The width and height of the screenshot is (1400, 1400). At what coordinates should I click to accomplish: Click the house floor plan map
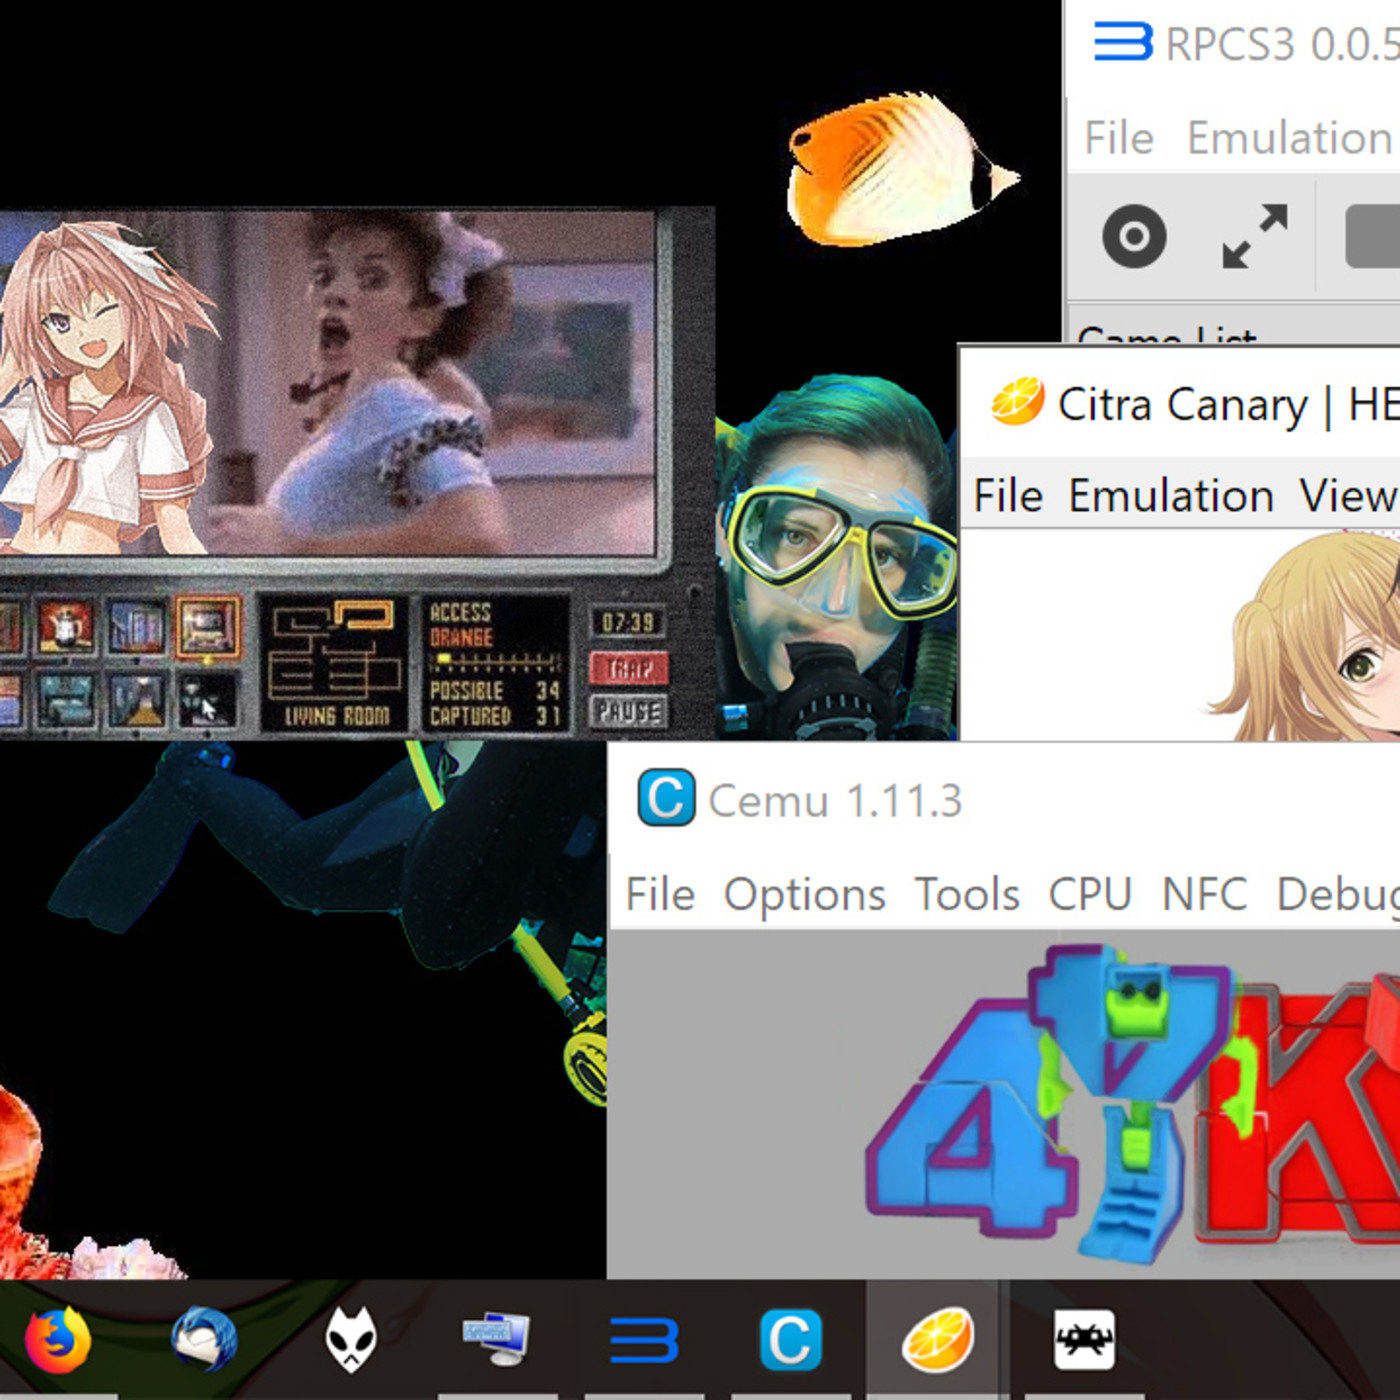click(x=335, y=650)
